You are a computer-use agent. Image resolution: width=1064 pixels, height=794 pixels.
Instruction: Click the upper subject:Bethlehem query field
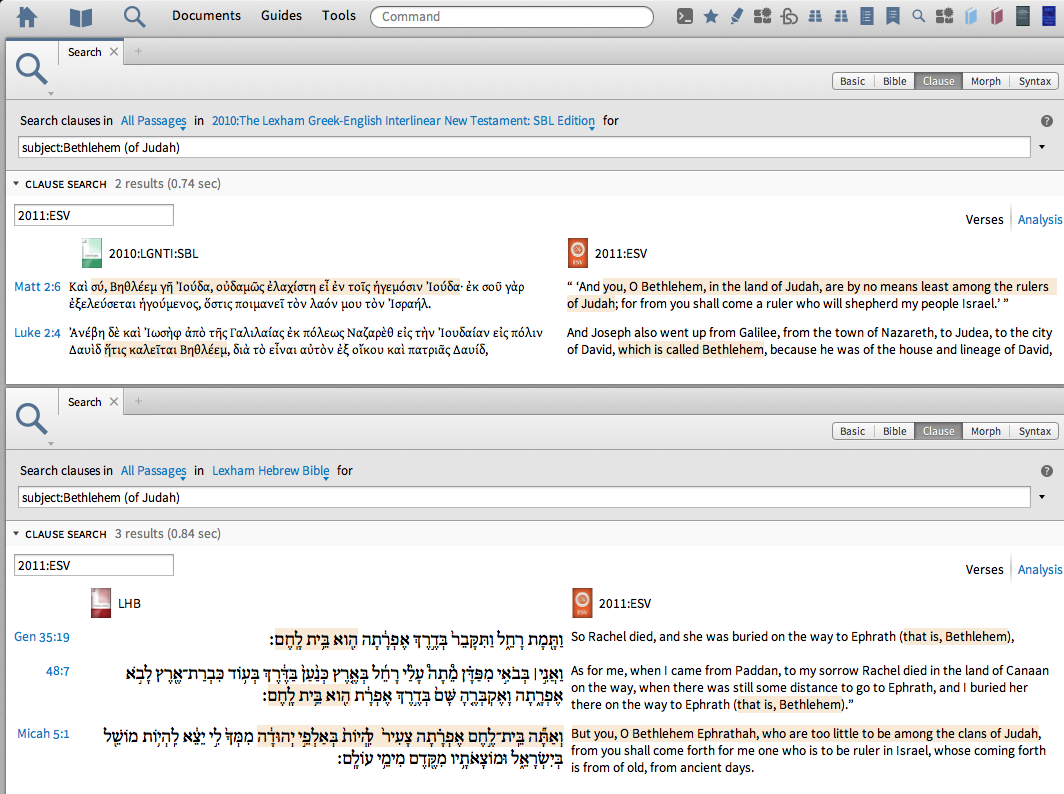click(524, 147)
